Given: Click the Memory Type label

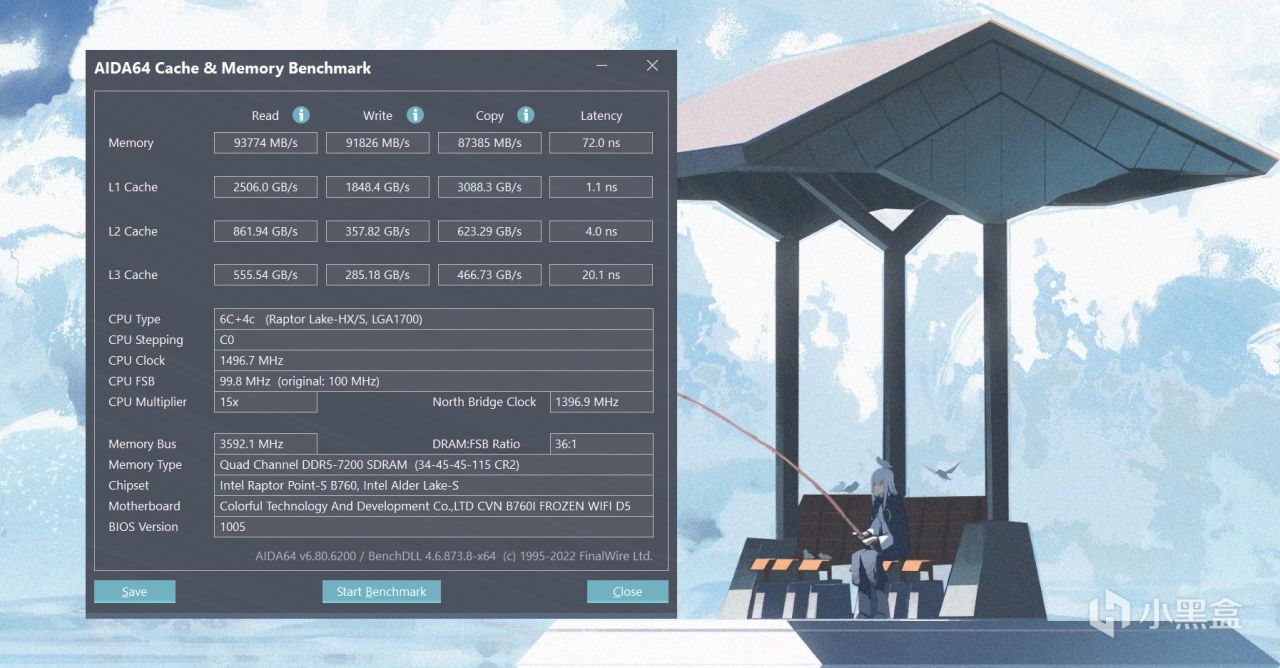Looking at the screenshot, I should (x=145, y=465).
